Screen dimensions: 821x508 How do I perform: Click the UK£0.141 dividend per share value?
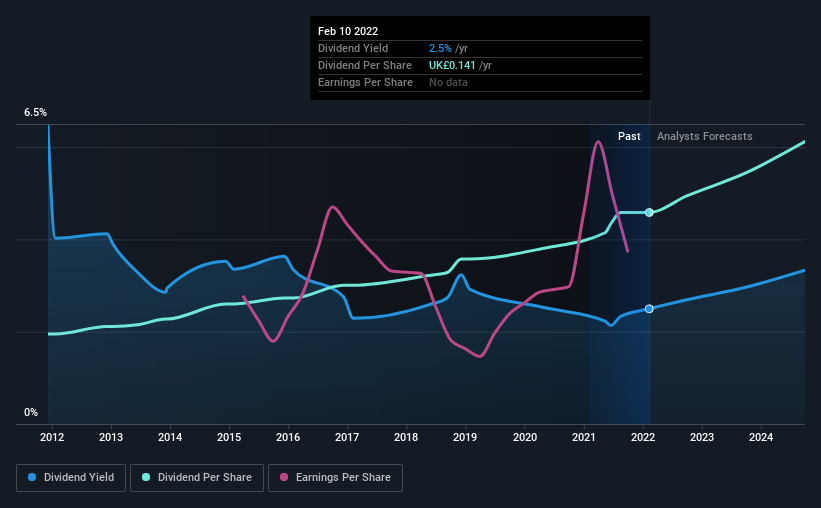pyautogui.click(x=452, y=65)
